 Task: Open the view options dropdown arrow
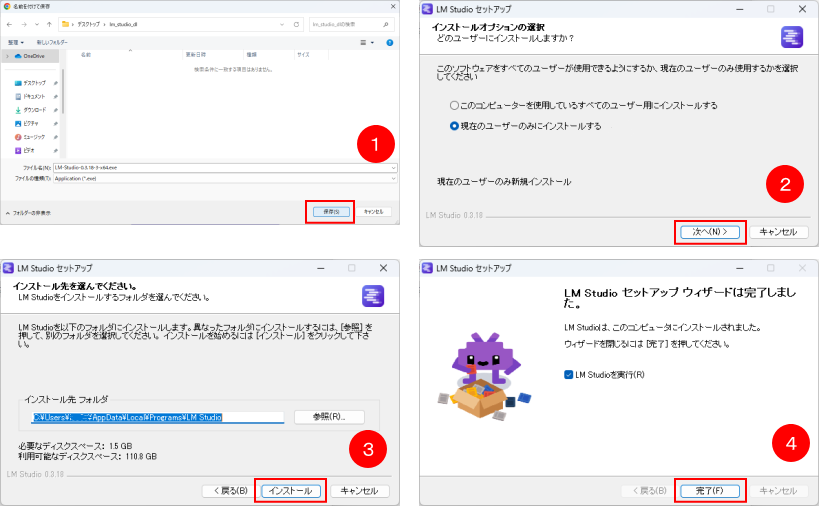coord(372,43)
